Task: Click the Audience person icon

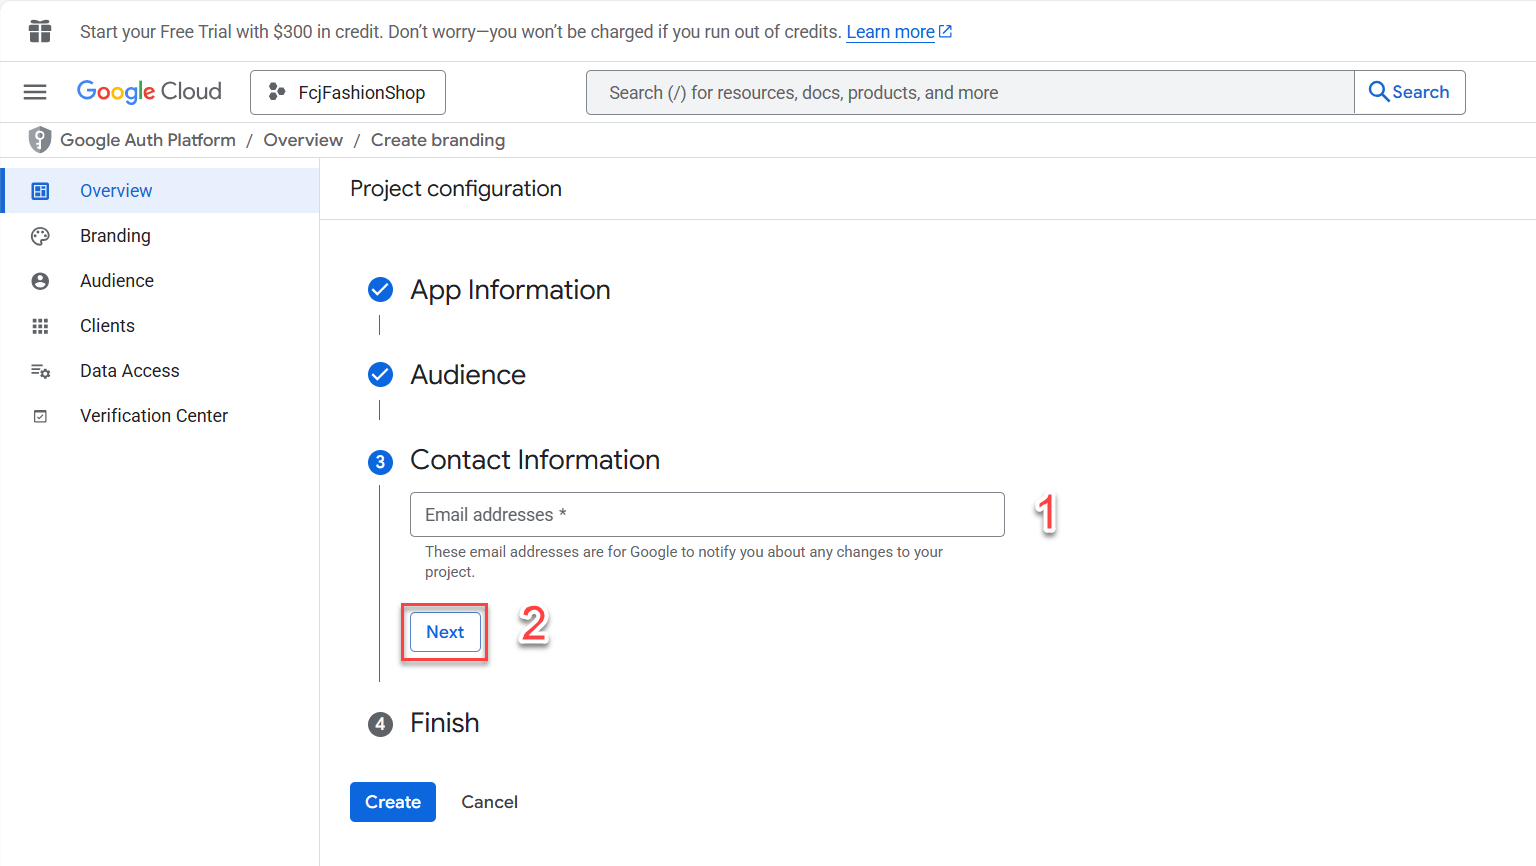Action: (x=40, y=281)
